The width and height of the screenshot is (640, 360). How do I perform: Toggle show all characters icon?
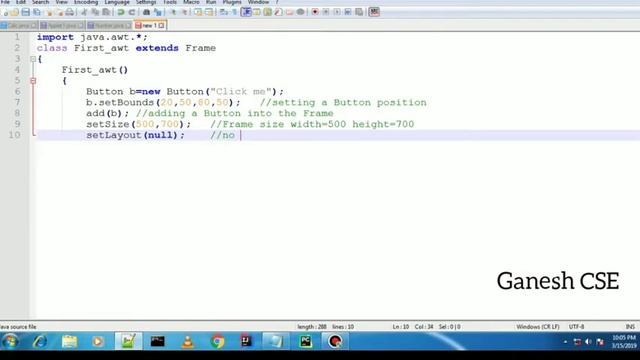234,12
